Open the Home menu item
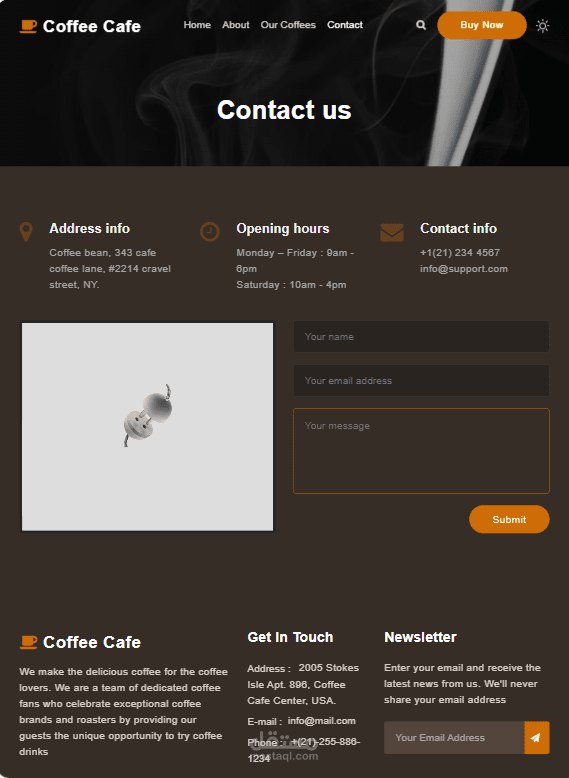Screen dimensions: 569x778 pyautogui.click(x=197, y=25)
